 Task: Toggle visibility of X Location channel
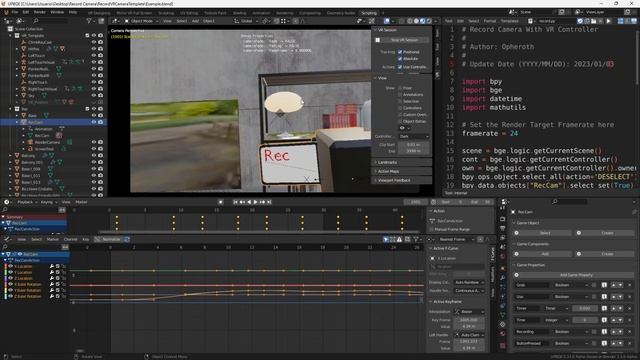click(11, 267)
